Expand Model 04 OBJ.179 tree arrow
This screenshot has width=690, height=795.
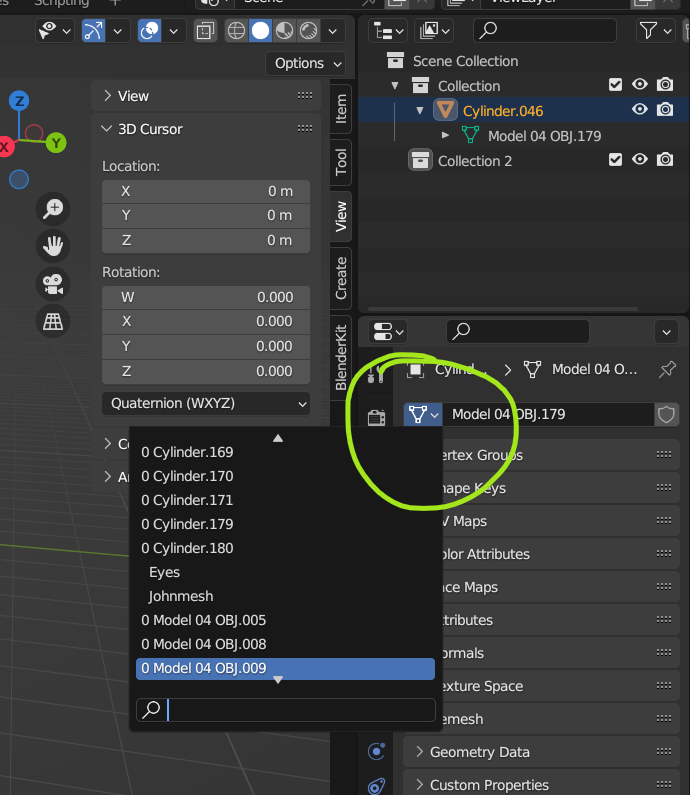click(x=445, y=135)
